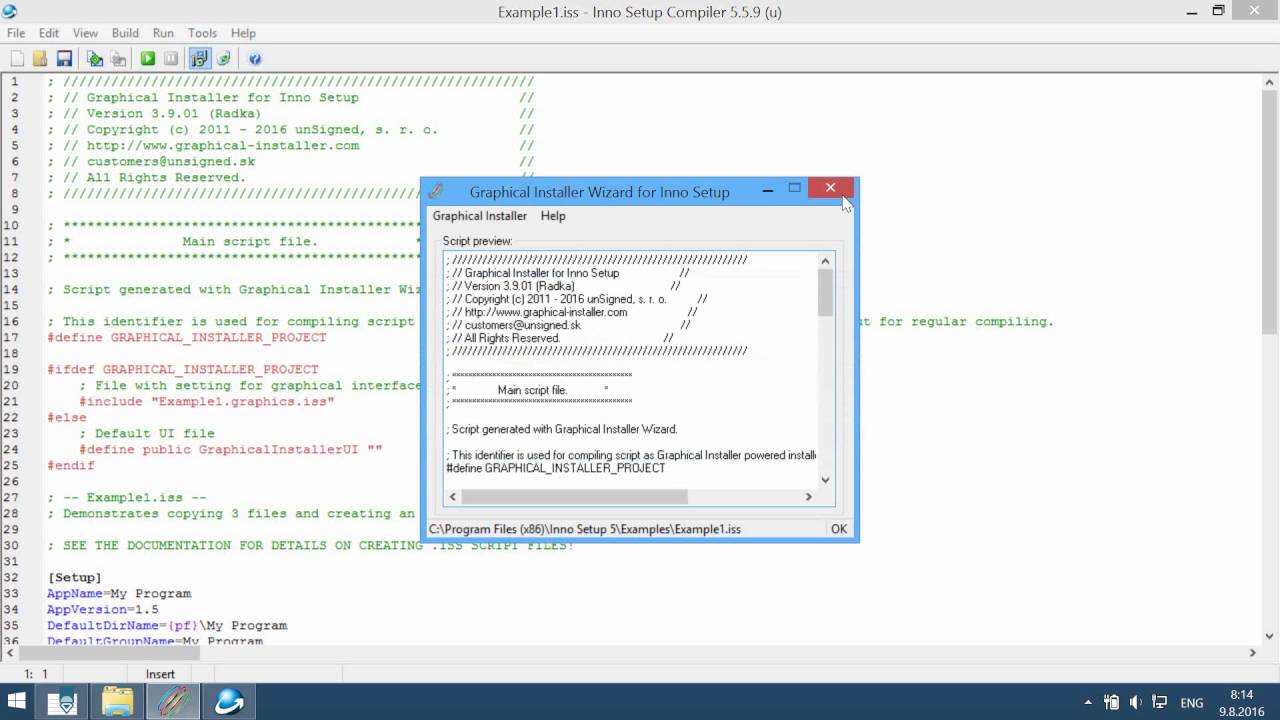Click the highlighted Graphical Installer Wizard toolbar icon
Screen dimensions: 1280x720
pyautogui.click(x=199, y=58)
